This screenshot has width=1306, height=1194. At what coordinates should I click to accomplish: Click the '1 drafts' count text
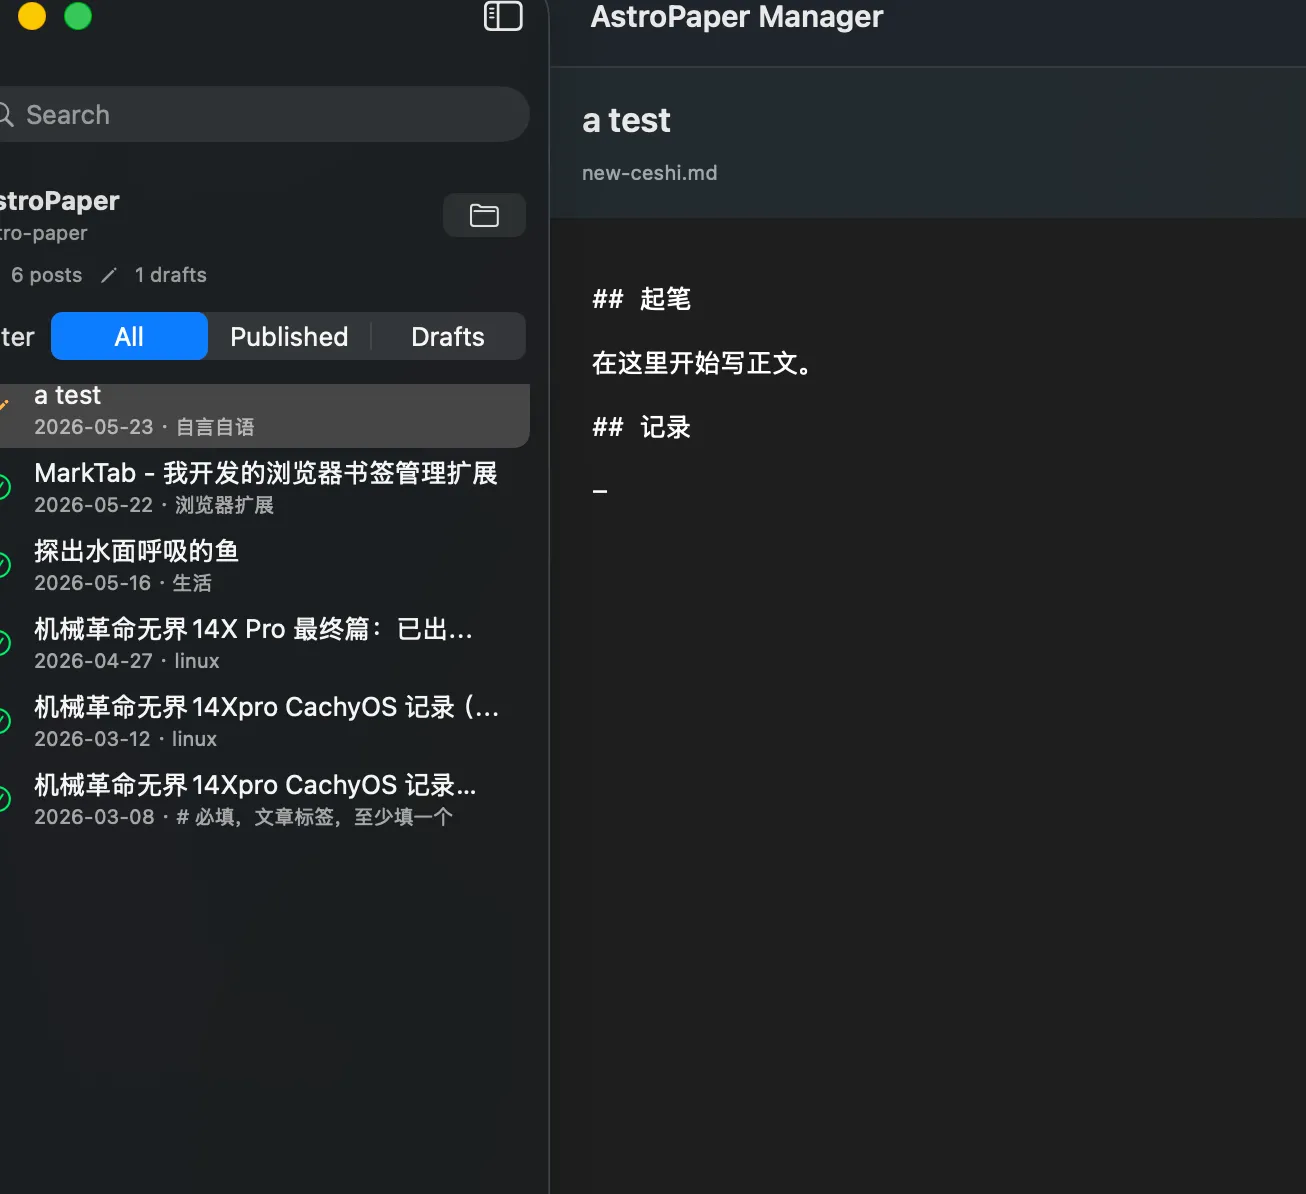[171, 275]
